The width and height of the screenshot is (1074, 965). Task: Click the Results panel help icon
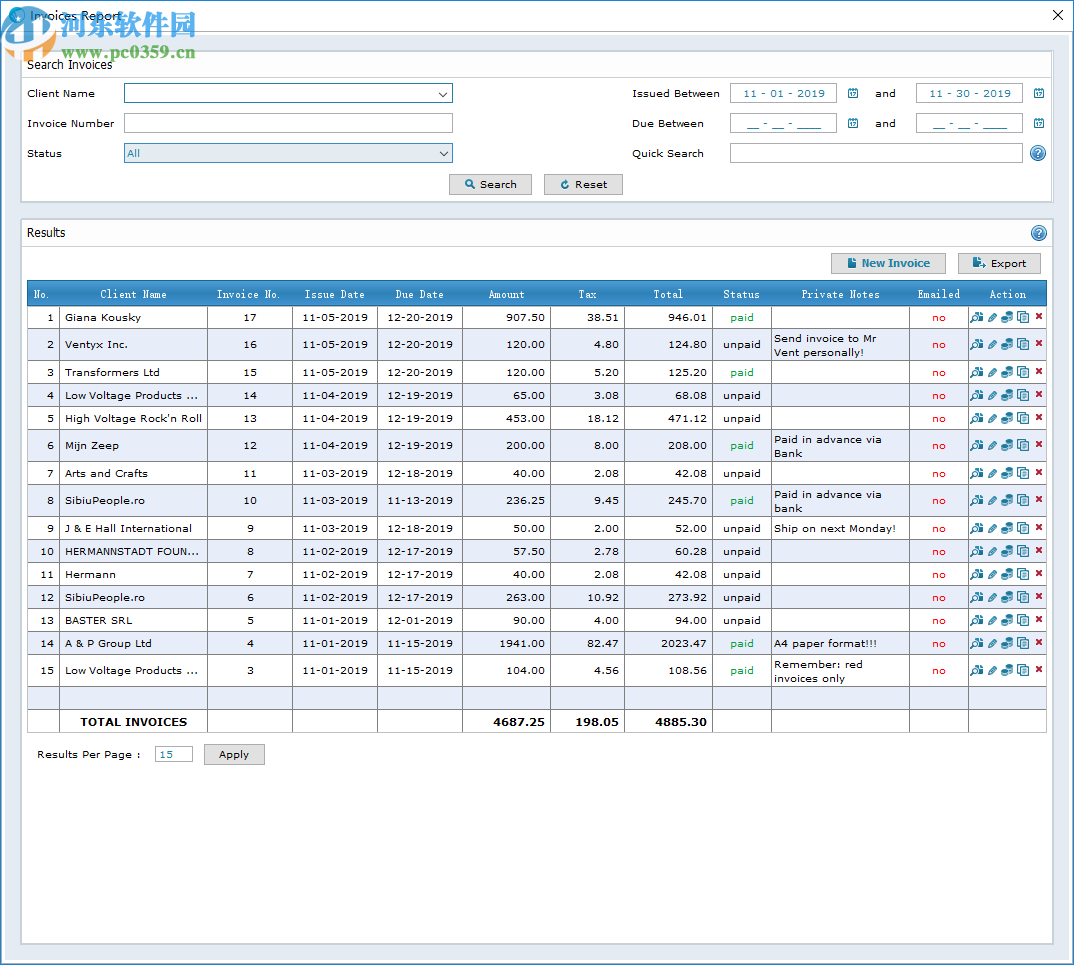(x=1039, y=233)
